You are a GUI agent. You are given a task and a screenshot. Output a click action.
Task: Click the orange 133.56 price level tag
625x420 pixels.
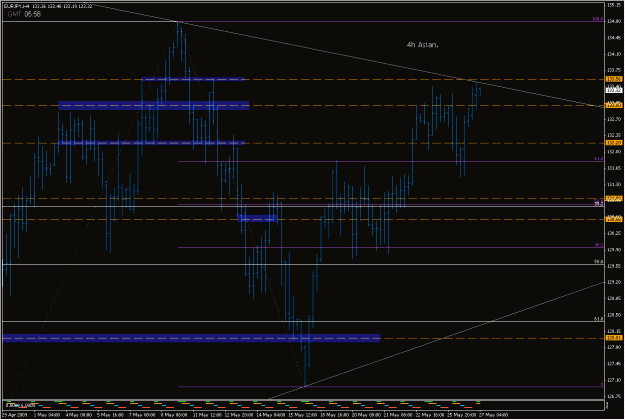tap(613, 79)
